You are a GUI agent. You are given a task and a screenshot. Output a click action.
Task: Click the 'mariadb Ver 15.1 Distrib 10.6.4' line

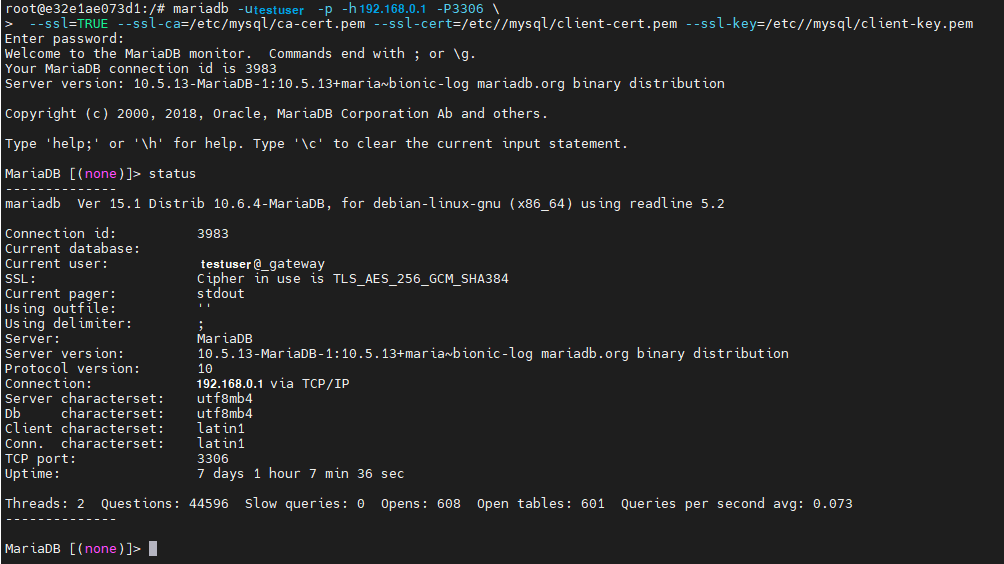(364, 204)
